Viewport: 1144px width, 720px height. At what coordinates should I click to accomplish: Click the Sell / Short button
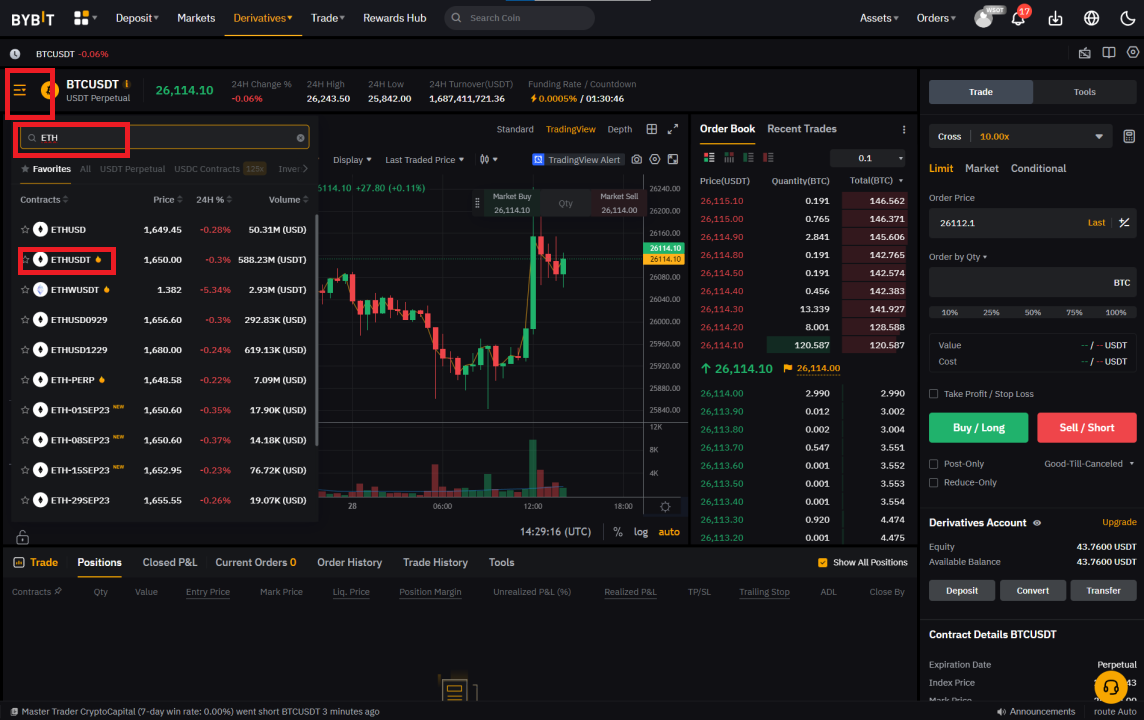click(x=1086, y=427)
